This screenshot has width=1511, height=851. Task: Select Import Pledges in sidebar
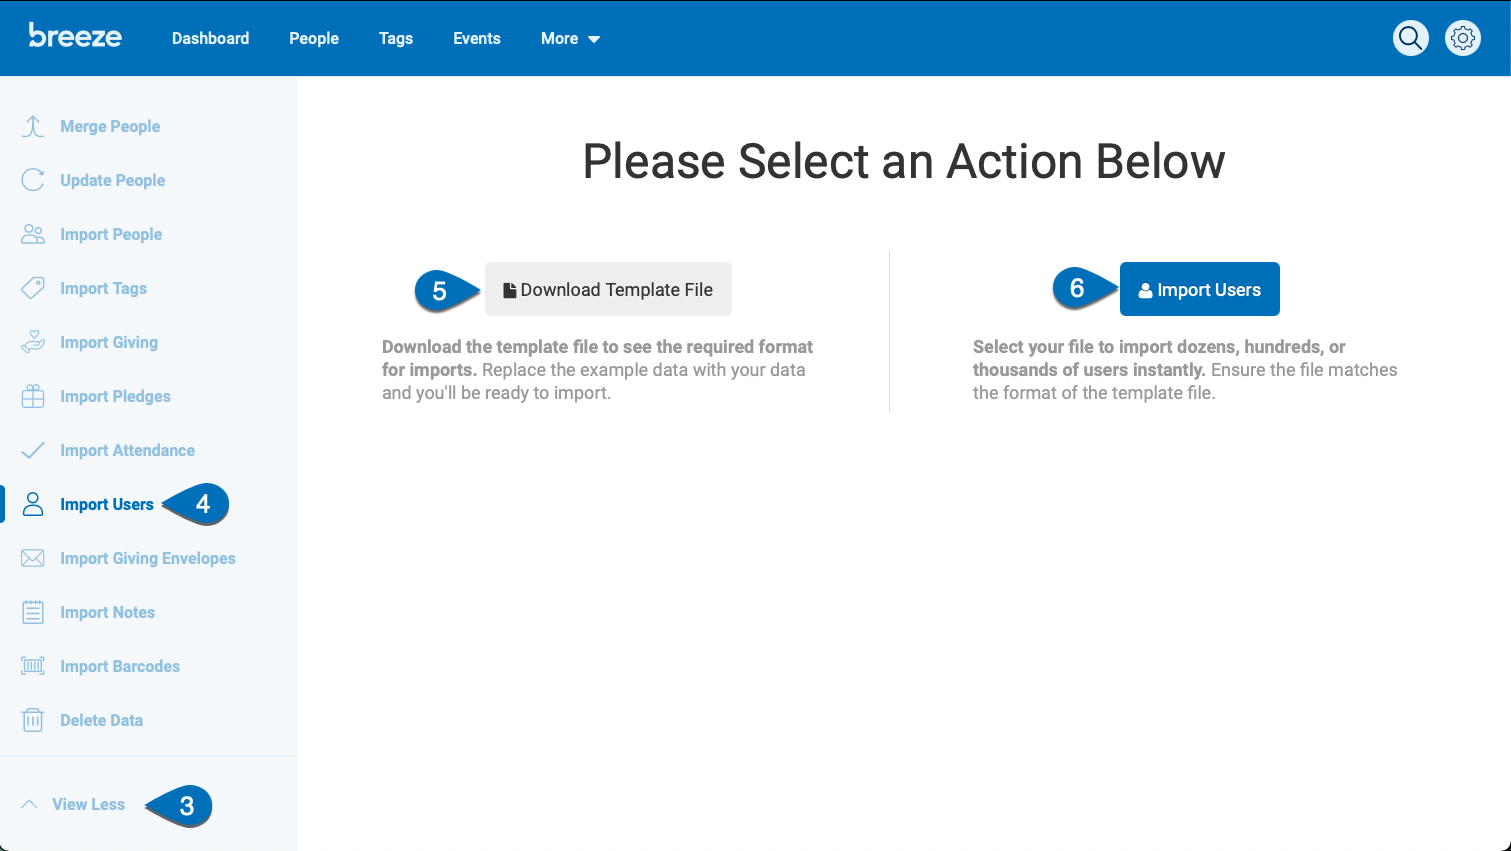pyautogui.click(x=115, y=396)
